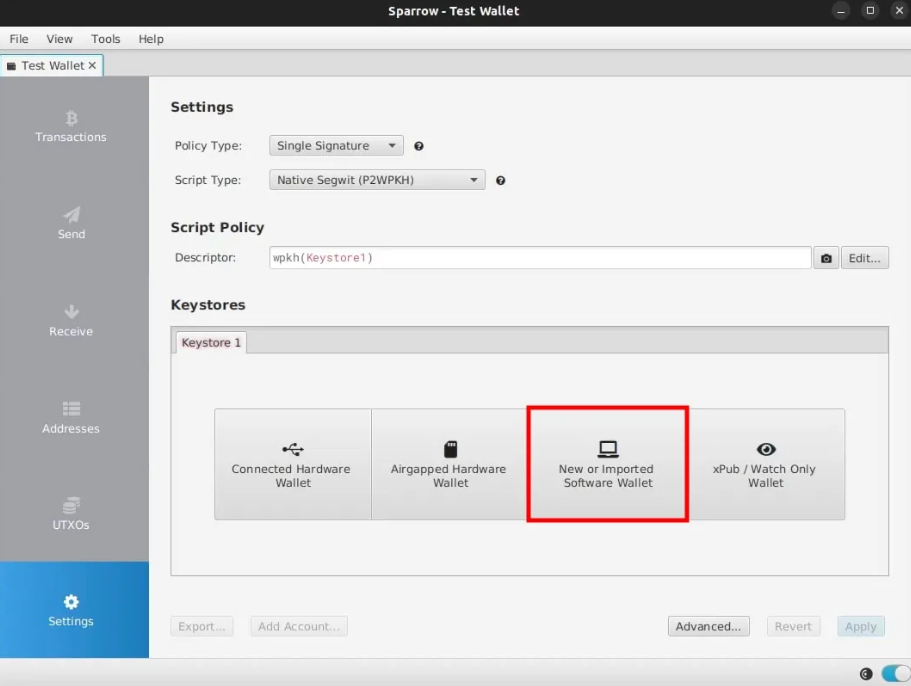The image size is (911, 686).
Task: Click the Advanced... button
Action: [x=708, y=626]
